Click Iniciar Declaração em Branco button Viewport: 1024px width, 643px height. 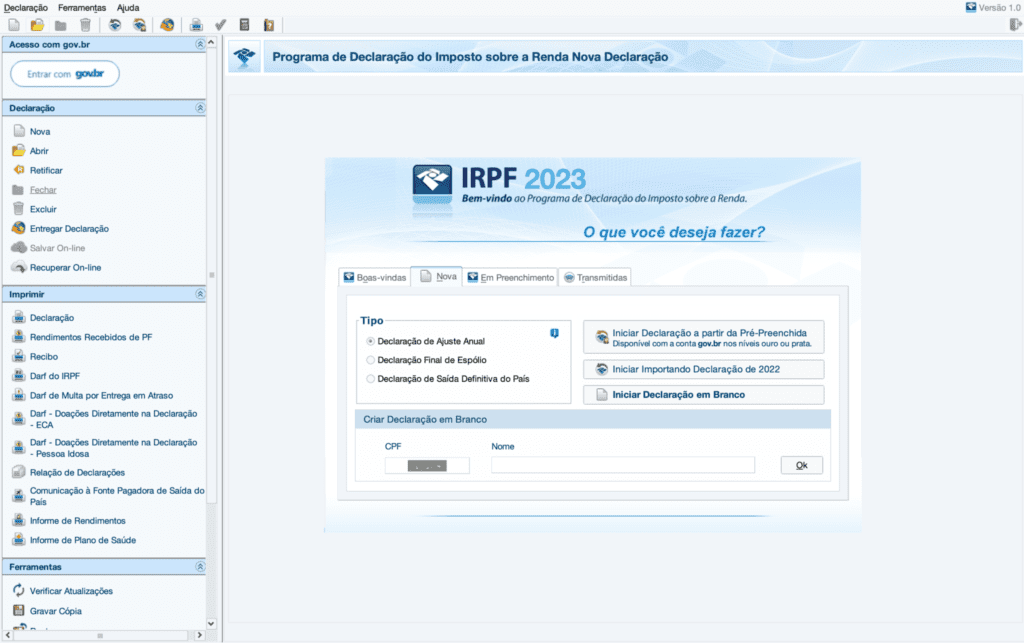703,395
